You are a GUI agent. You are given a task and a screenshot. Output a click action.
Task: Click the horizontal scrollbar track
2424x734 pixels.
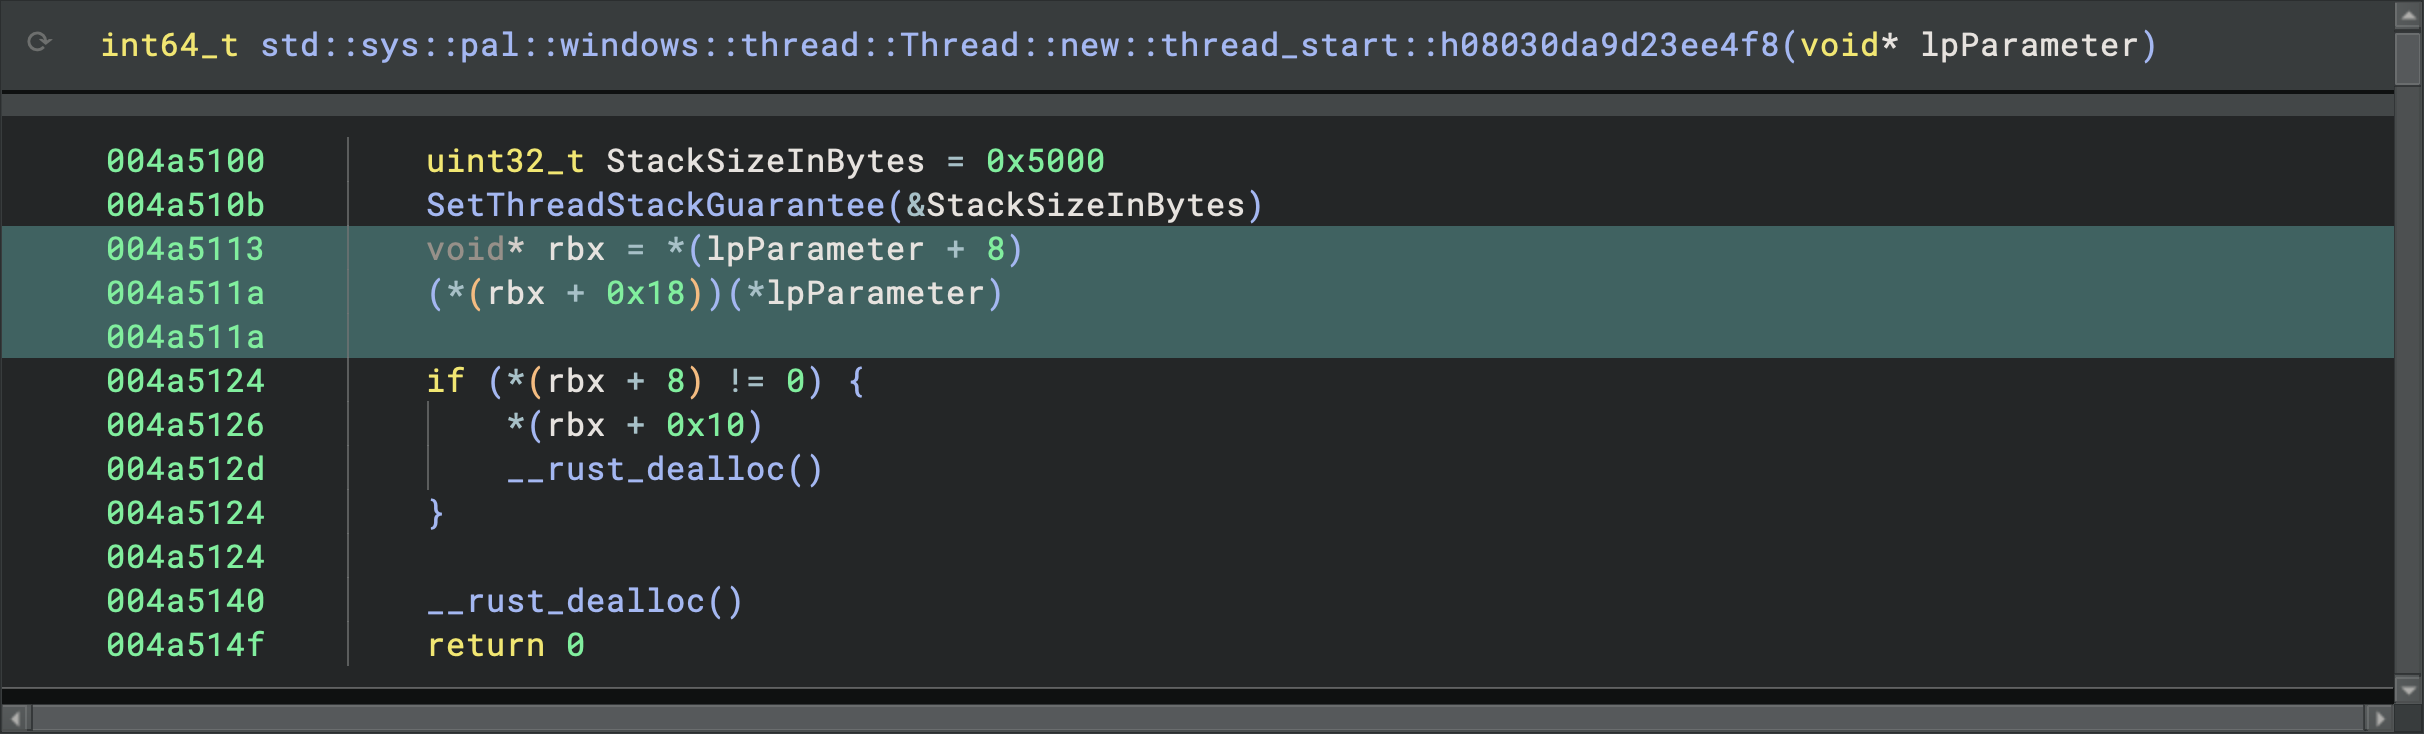click(x=1200, y=719)
